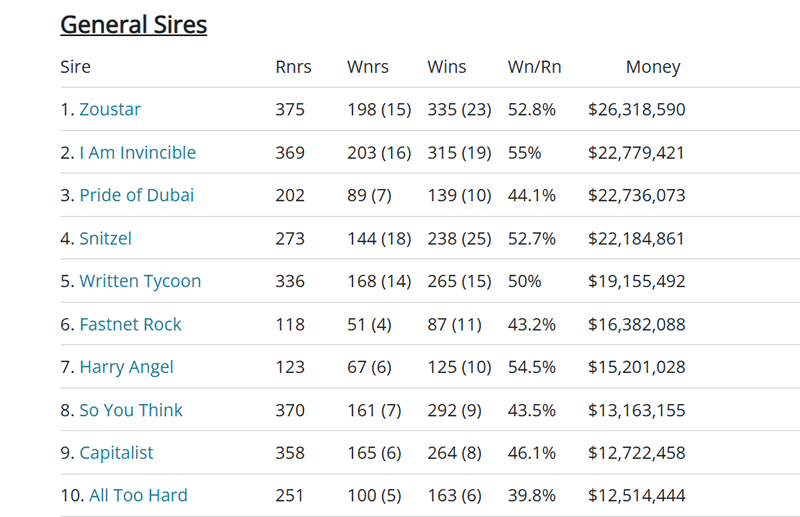Click Snitzel's 52.7% win rate cell
800x517 pixels.
[x=531, y=239]
